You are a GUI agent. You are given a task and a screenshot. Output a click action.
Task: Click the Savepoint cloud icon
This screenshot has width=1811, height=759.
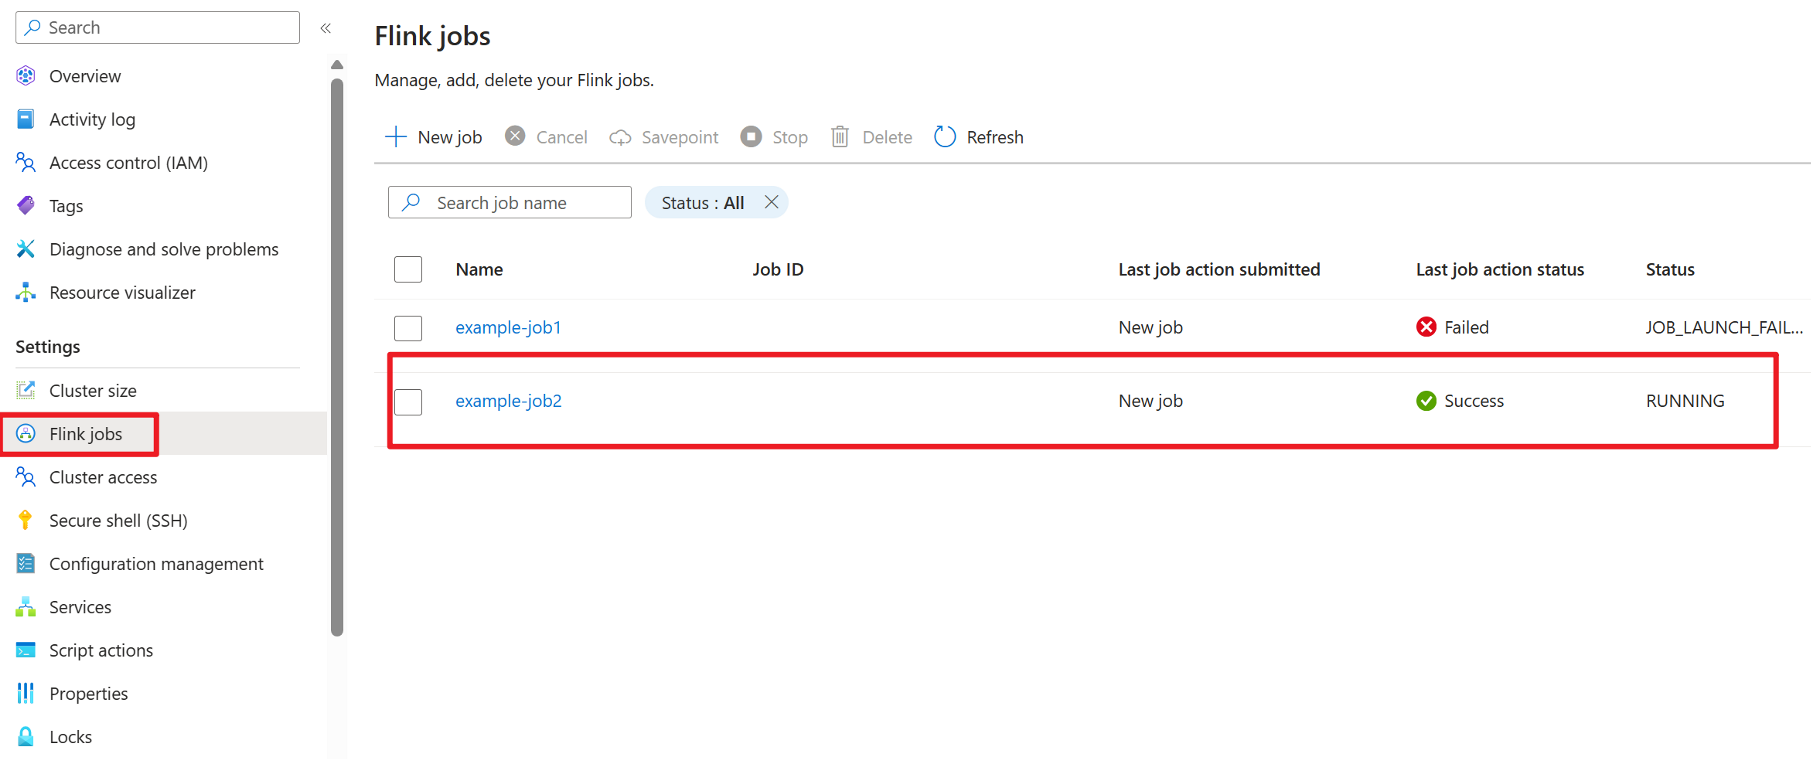tap(620, 137)
